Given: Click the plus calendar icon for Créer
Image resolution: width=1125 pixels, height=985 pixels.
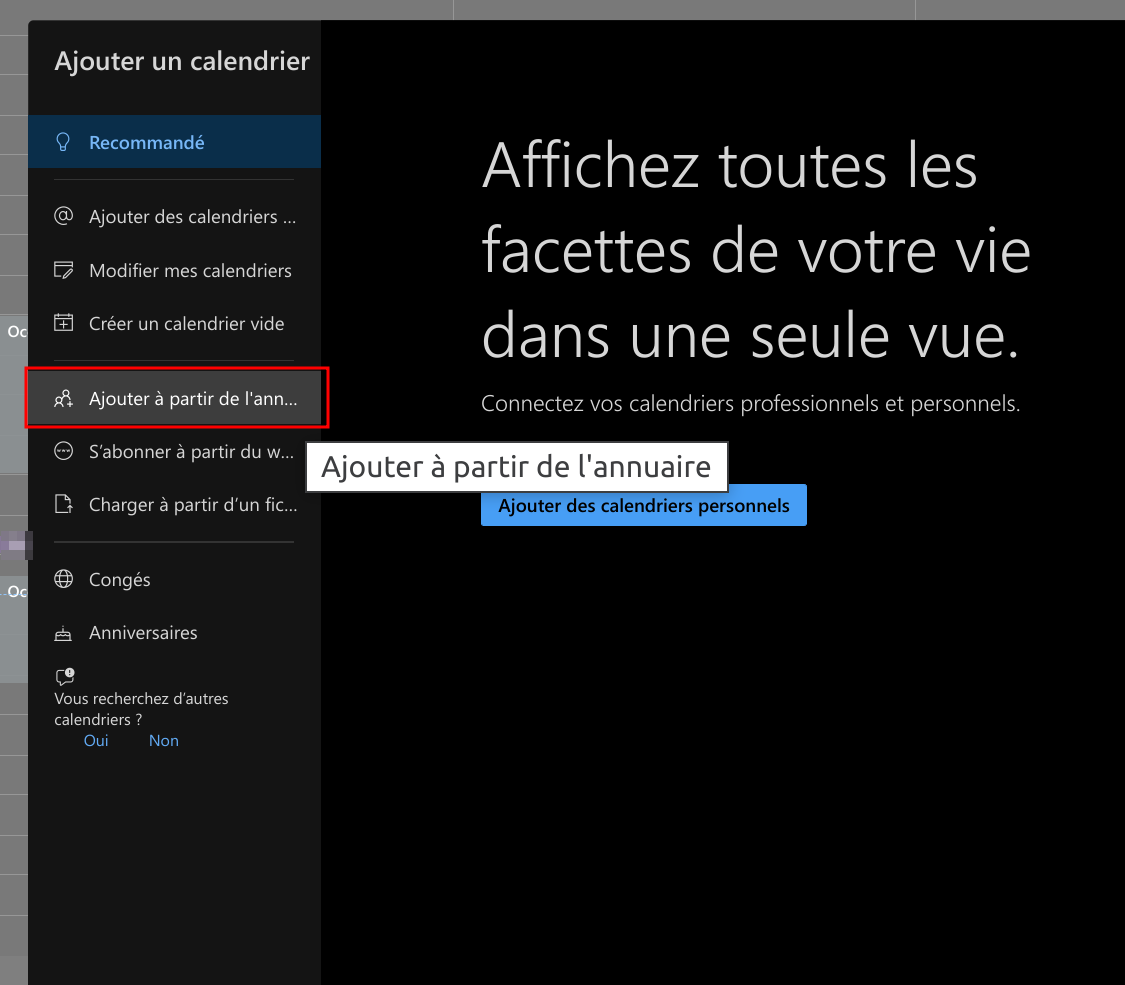Looking at the screenshot, I should point(64,323).
